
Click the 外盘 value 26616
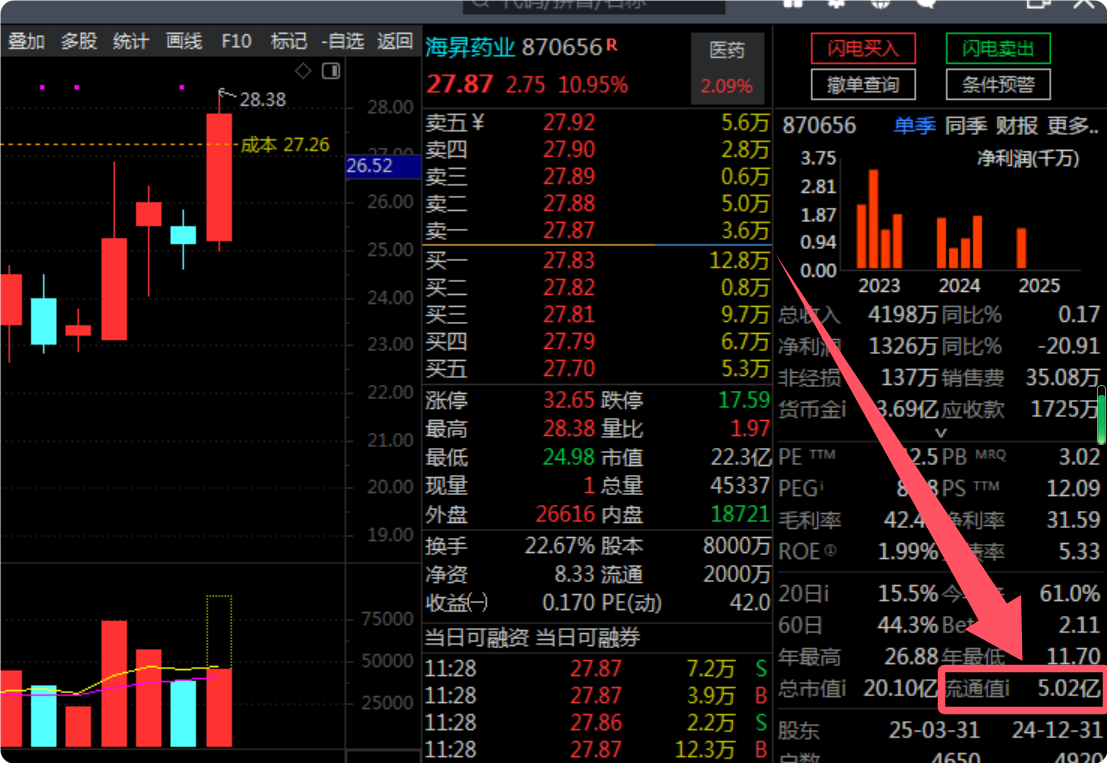tap(565, 514)
